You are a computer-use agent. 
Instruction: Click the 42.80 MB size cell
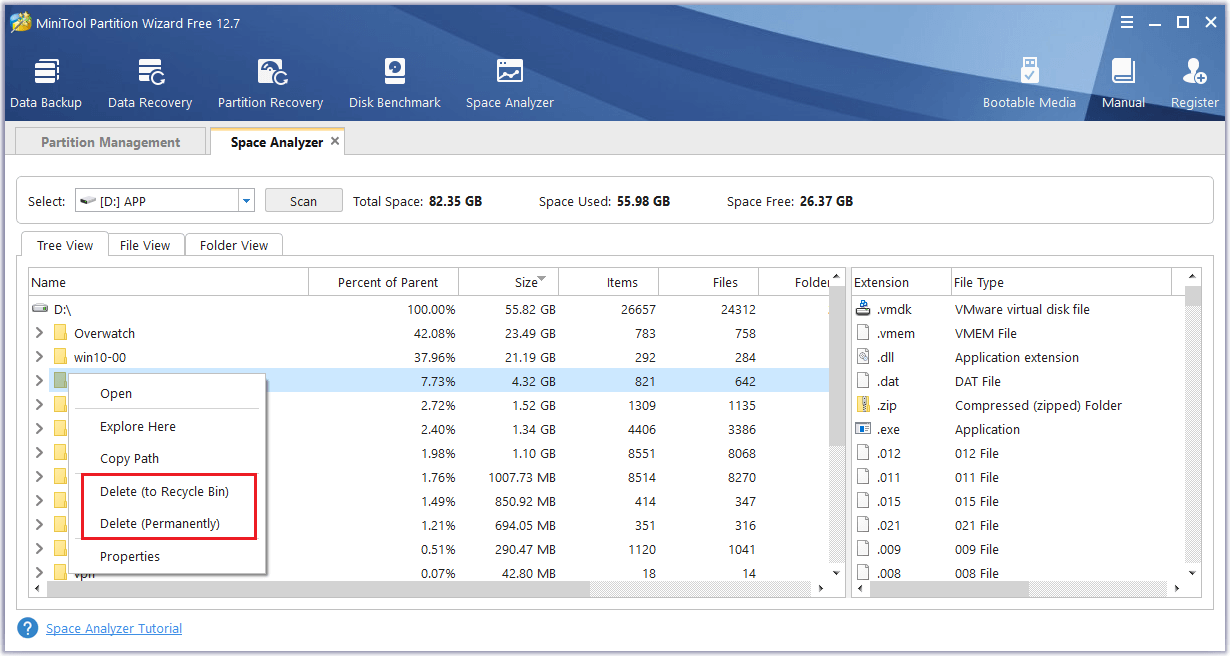click(x=530, y=573)
